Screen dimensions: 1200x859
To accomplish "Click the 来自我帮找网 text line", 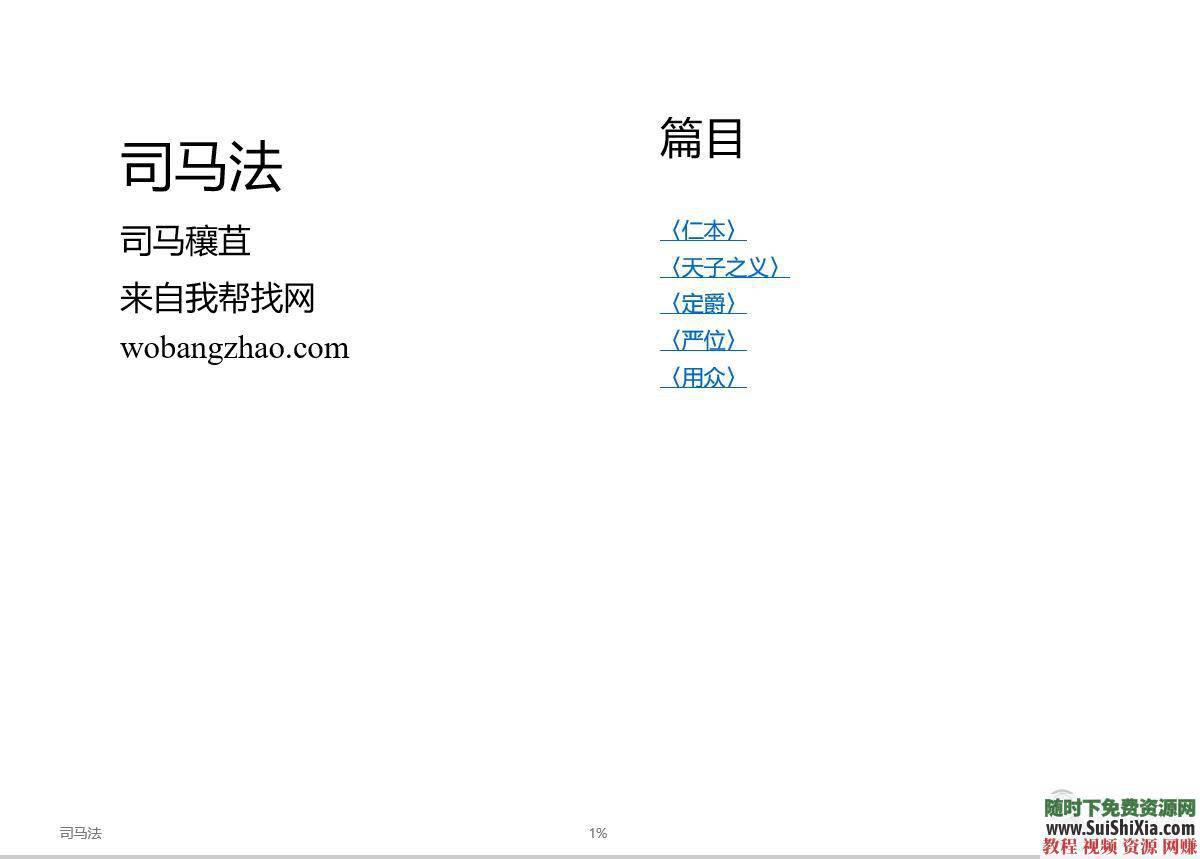I will tap(218, 298).
